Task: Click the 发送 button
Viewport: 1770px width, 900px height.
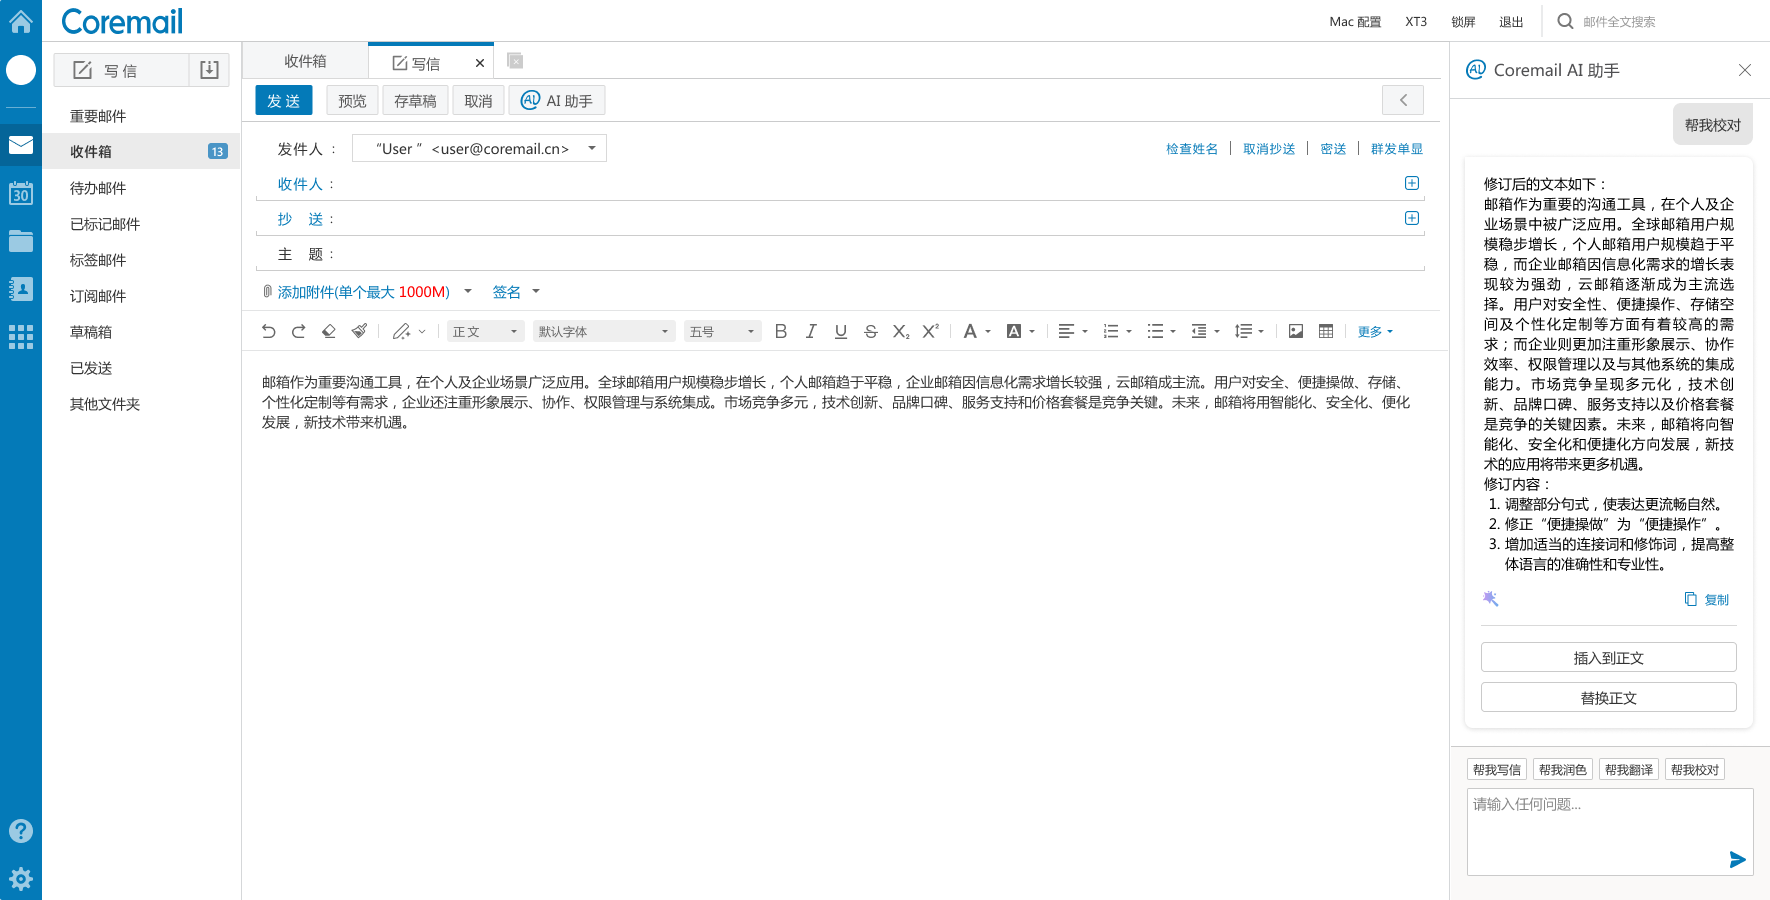Action: pos(284,101)
